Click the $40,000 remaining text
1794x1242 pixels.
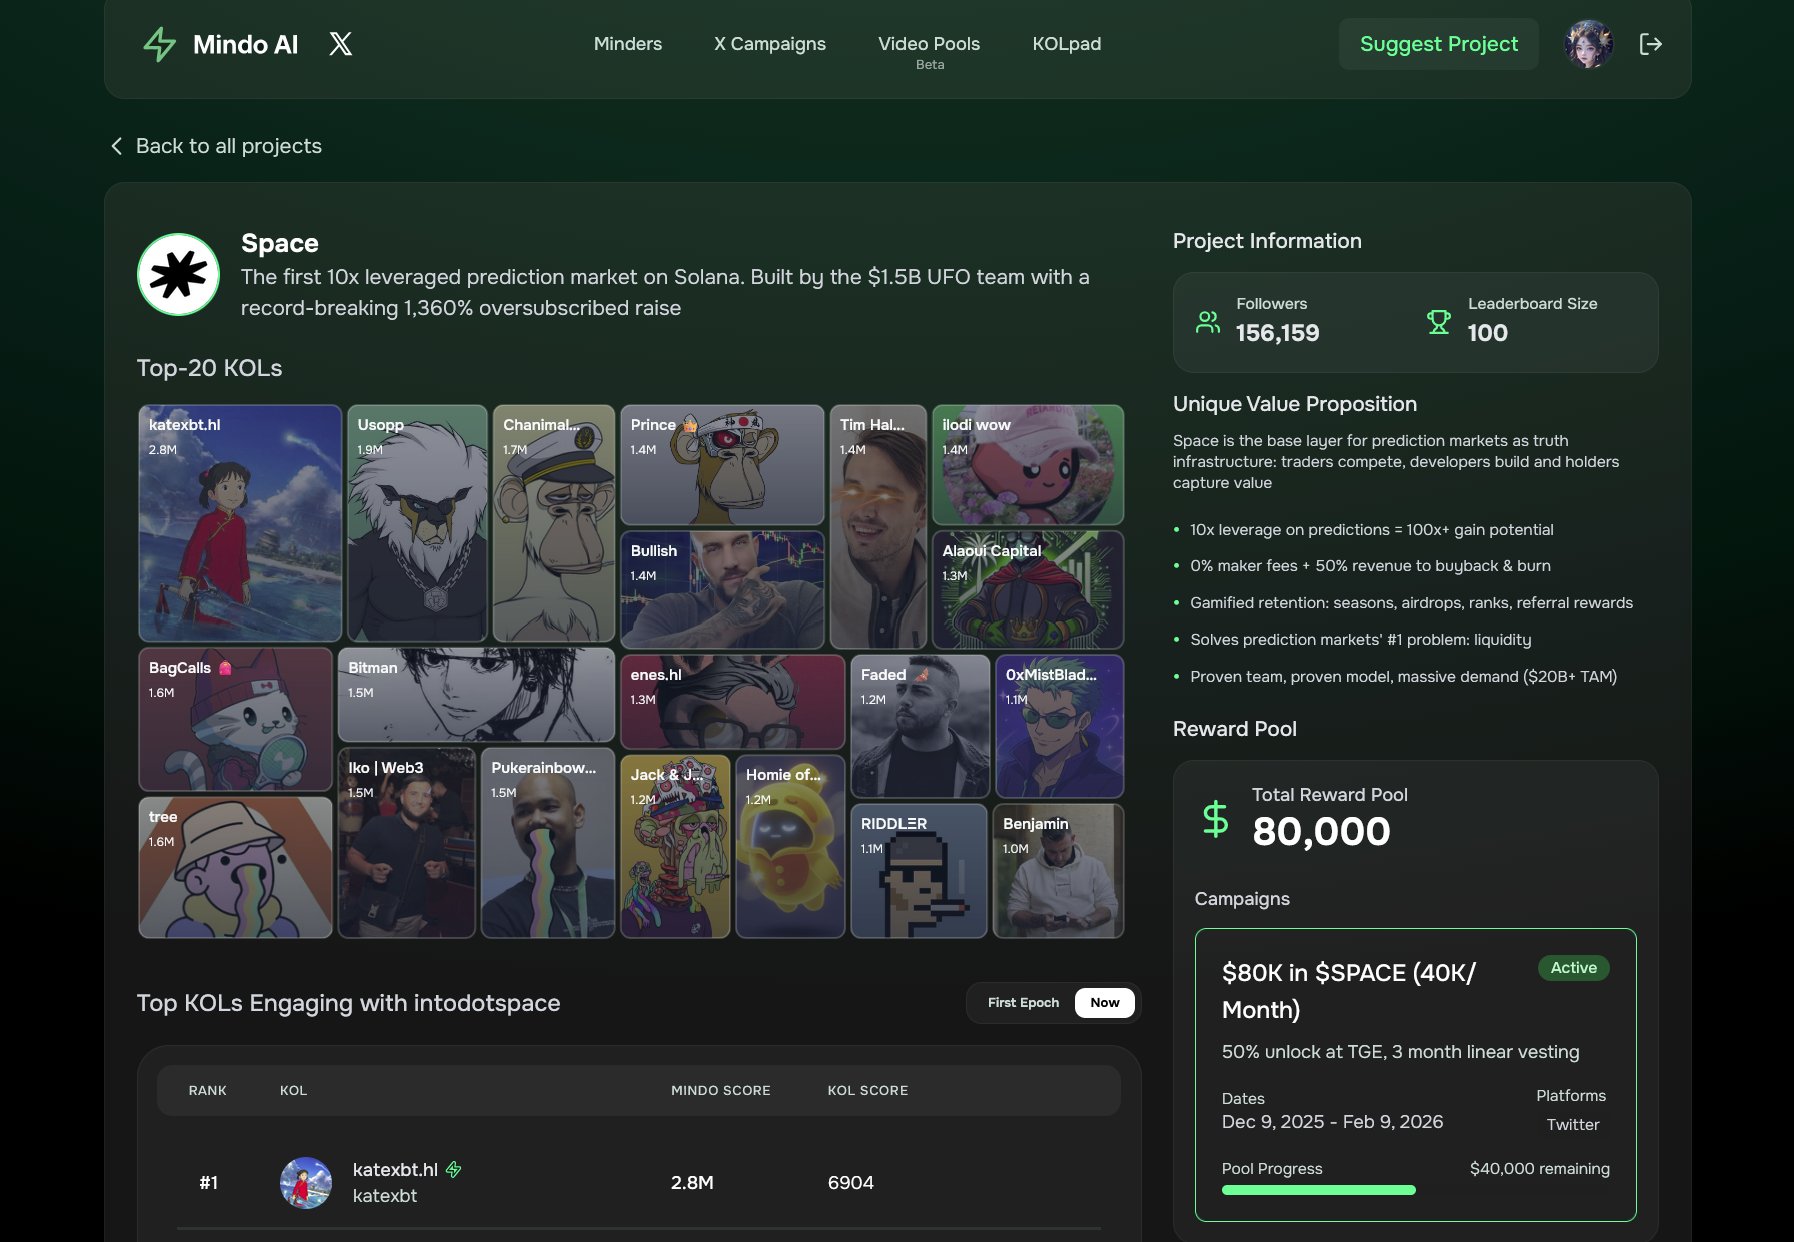tap(1540, 1169)
